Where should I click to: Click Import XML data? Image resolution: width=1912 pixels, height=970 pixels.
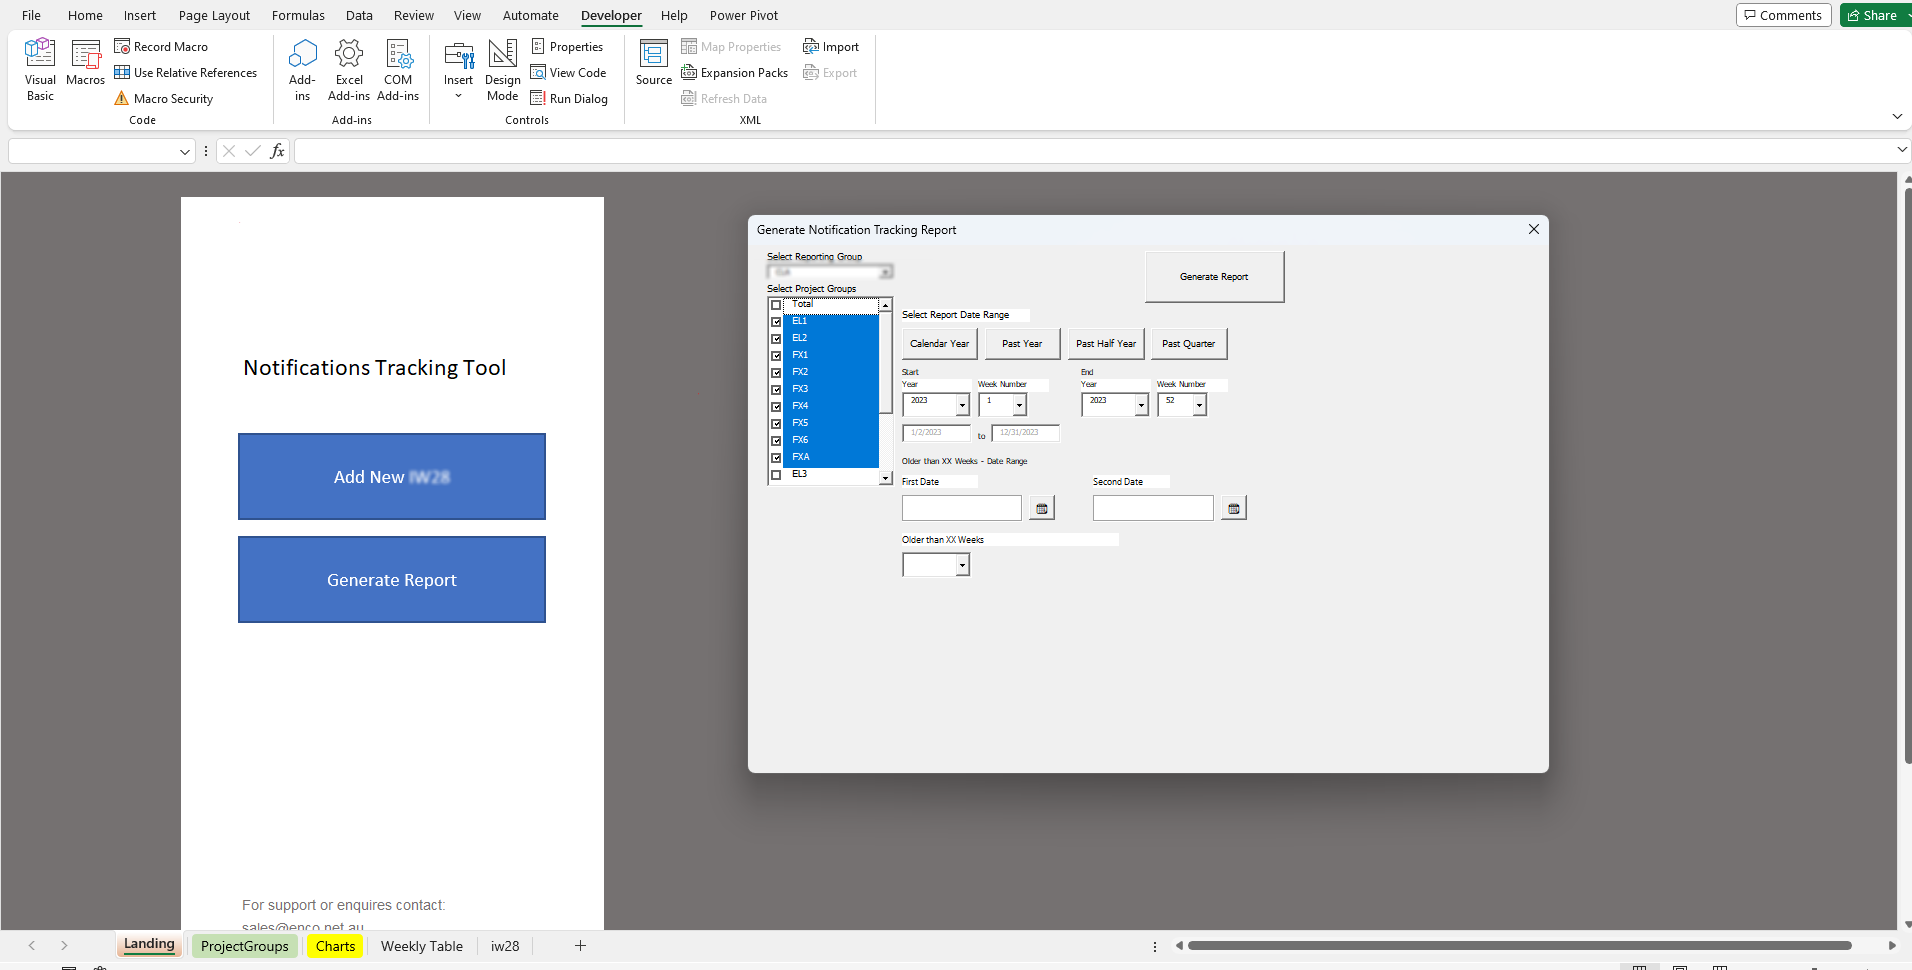pyautogui.click(x=830, y=47)
